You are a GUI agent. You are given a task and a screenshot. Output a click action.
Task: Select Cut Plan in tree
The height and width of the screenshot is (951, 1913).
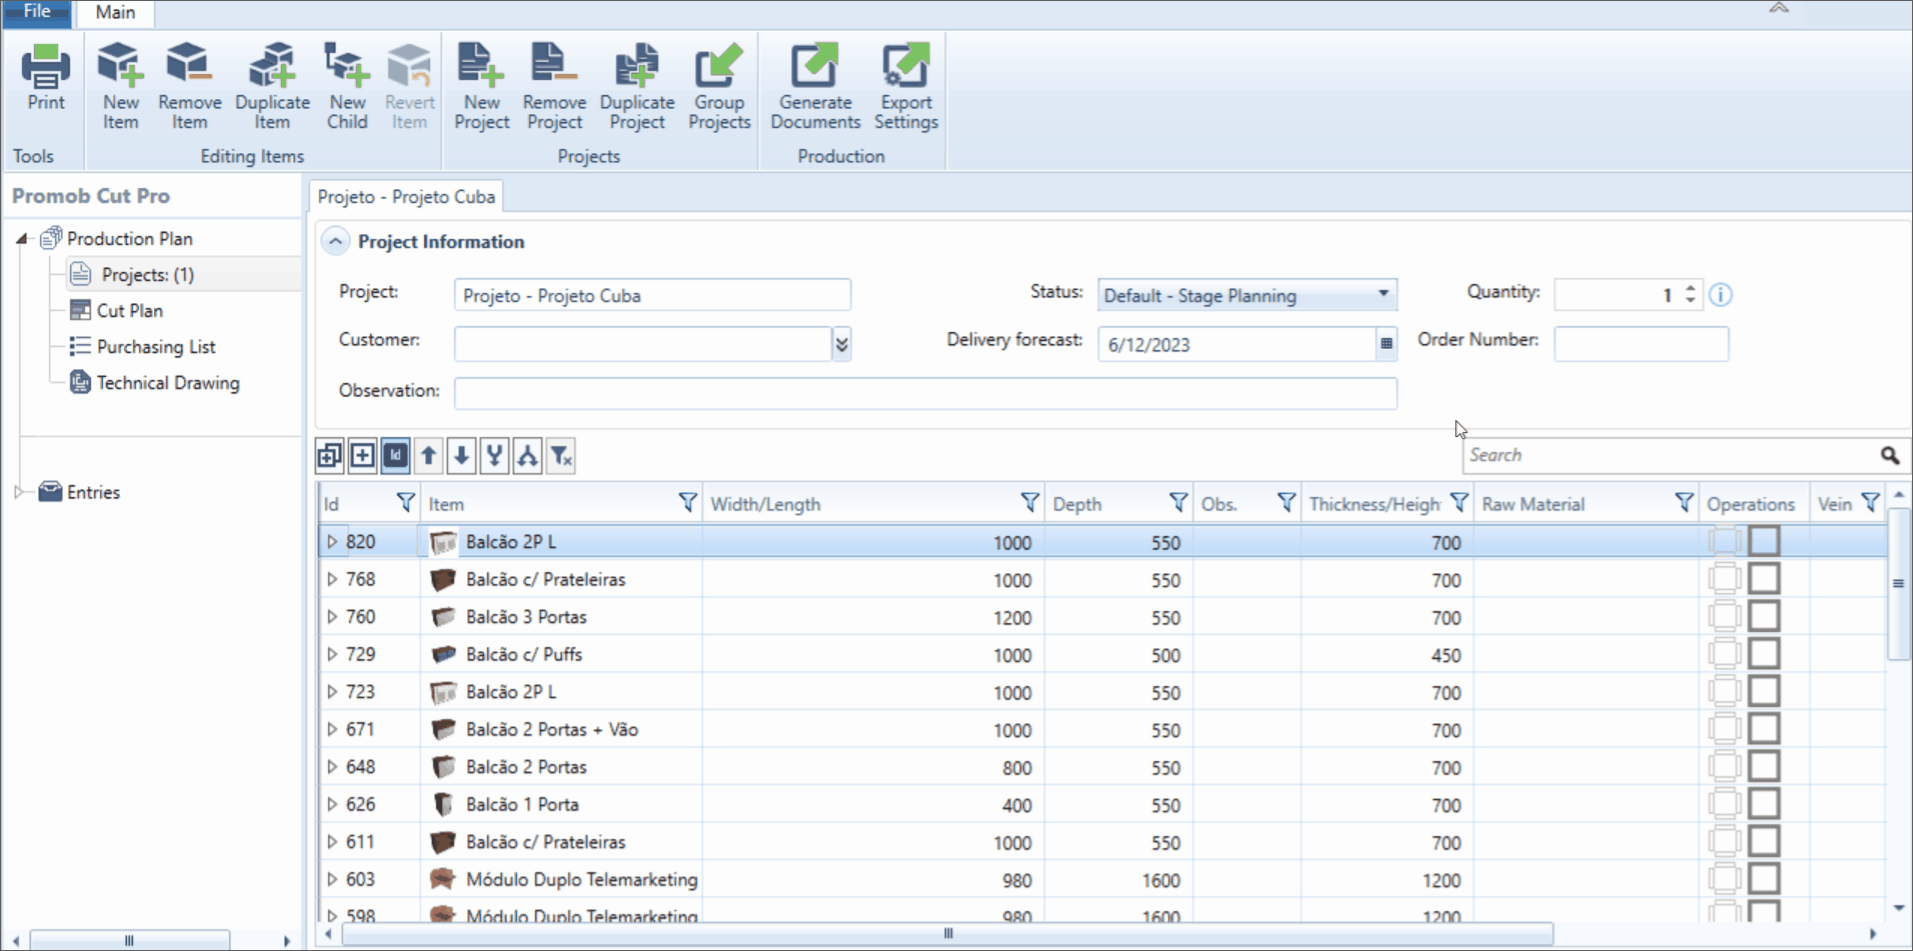130,311
